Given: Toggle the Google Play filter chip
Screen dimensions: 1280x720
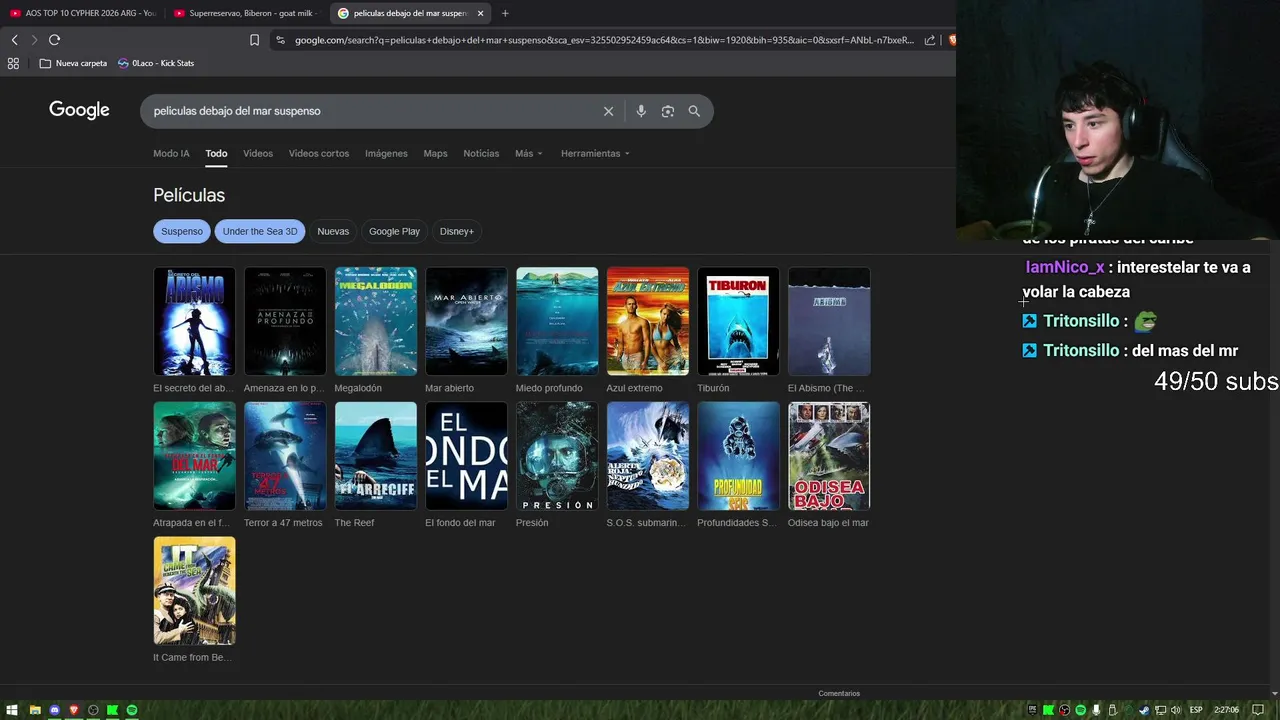Looking at the screenshot, I should pos(394,231).
